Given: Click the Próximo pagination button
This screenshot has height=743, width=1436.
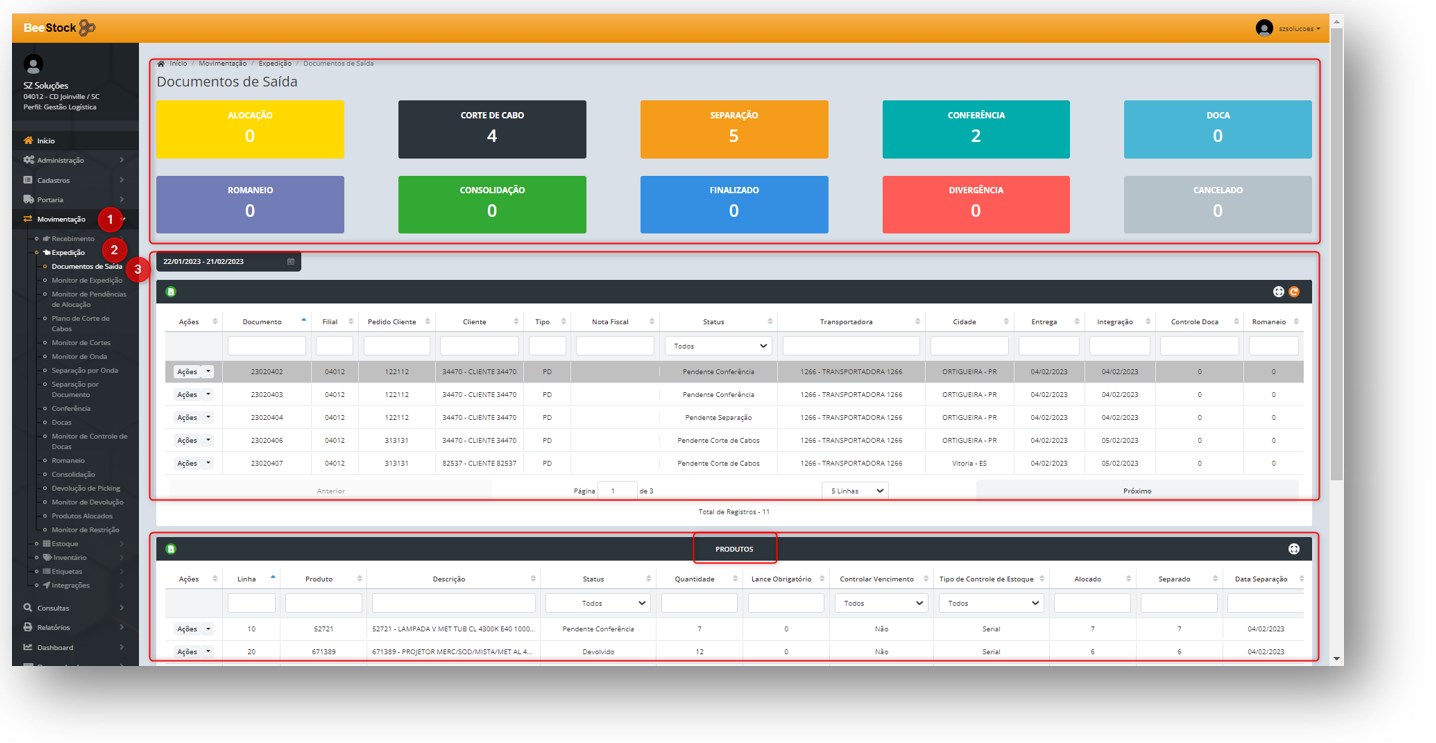Looking at the screenshot, I should point(1136,491).
